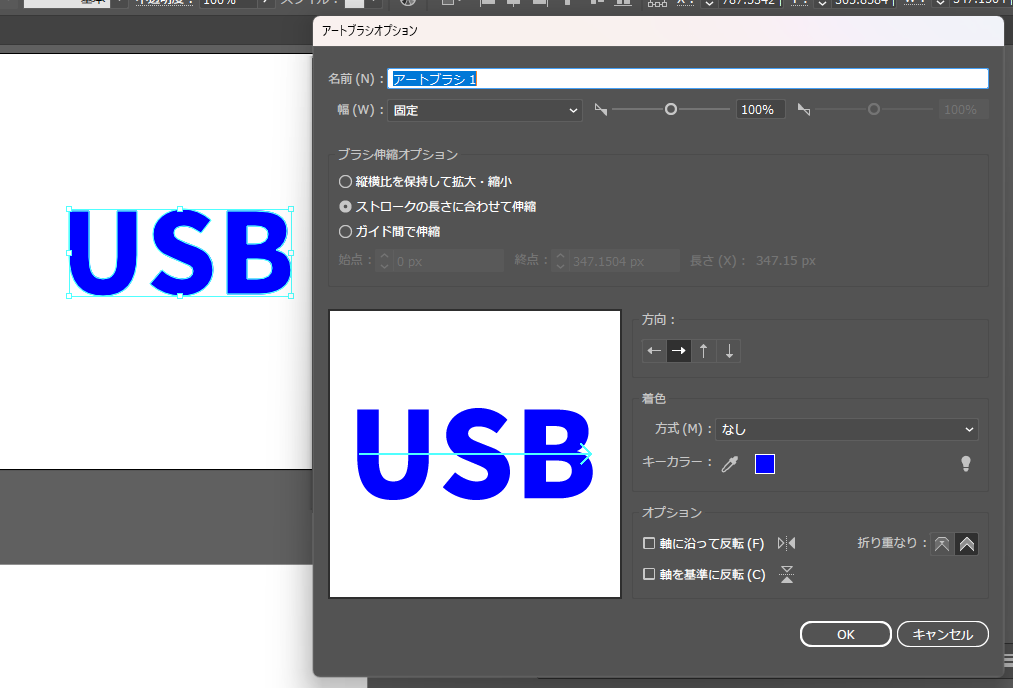Click the disabled maximum width icon
Viewport: 1013px width, 688px height.
click(x=804, y=110)
